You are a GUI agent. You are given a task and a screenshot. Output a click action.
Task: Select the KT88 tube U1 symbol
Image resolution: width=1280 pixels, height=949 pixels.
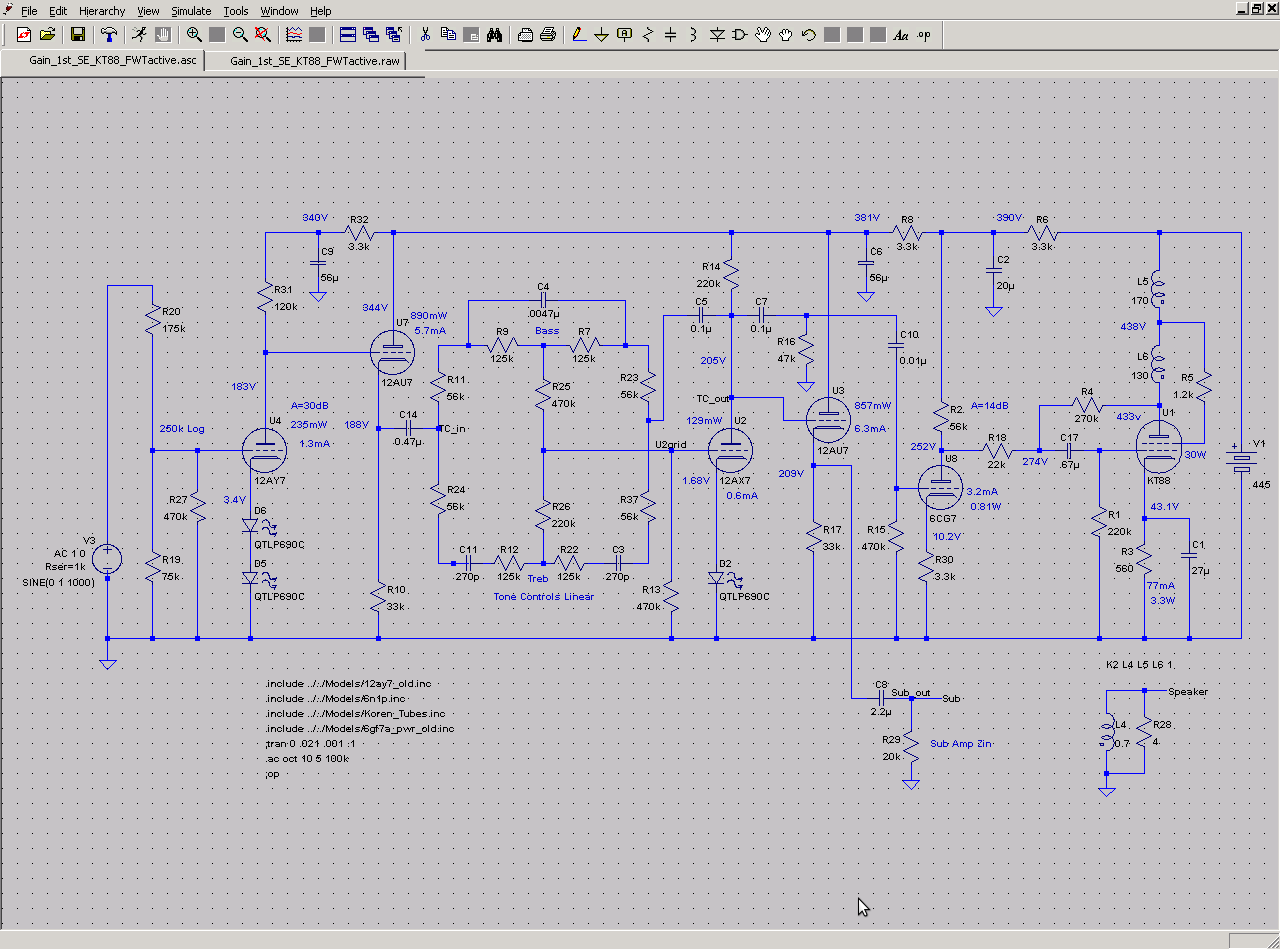pos(1159,447)
